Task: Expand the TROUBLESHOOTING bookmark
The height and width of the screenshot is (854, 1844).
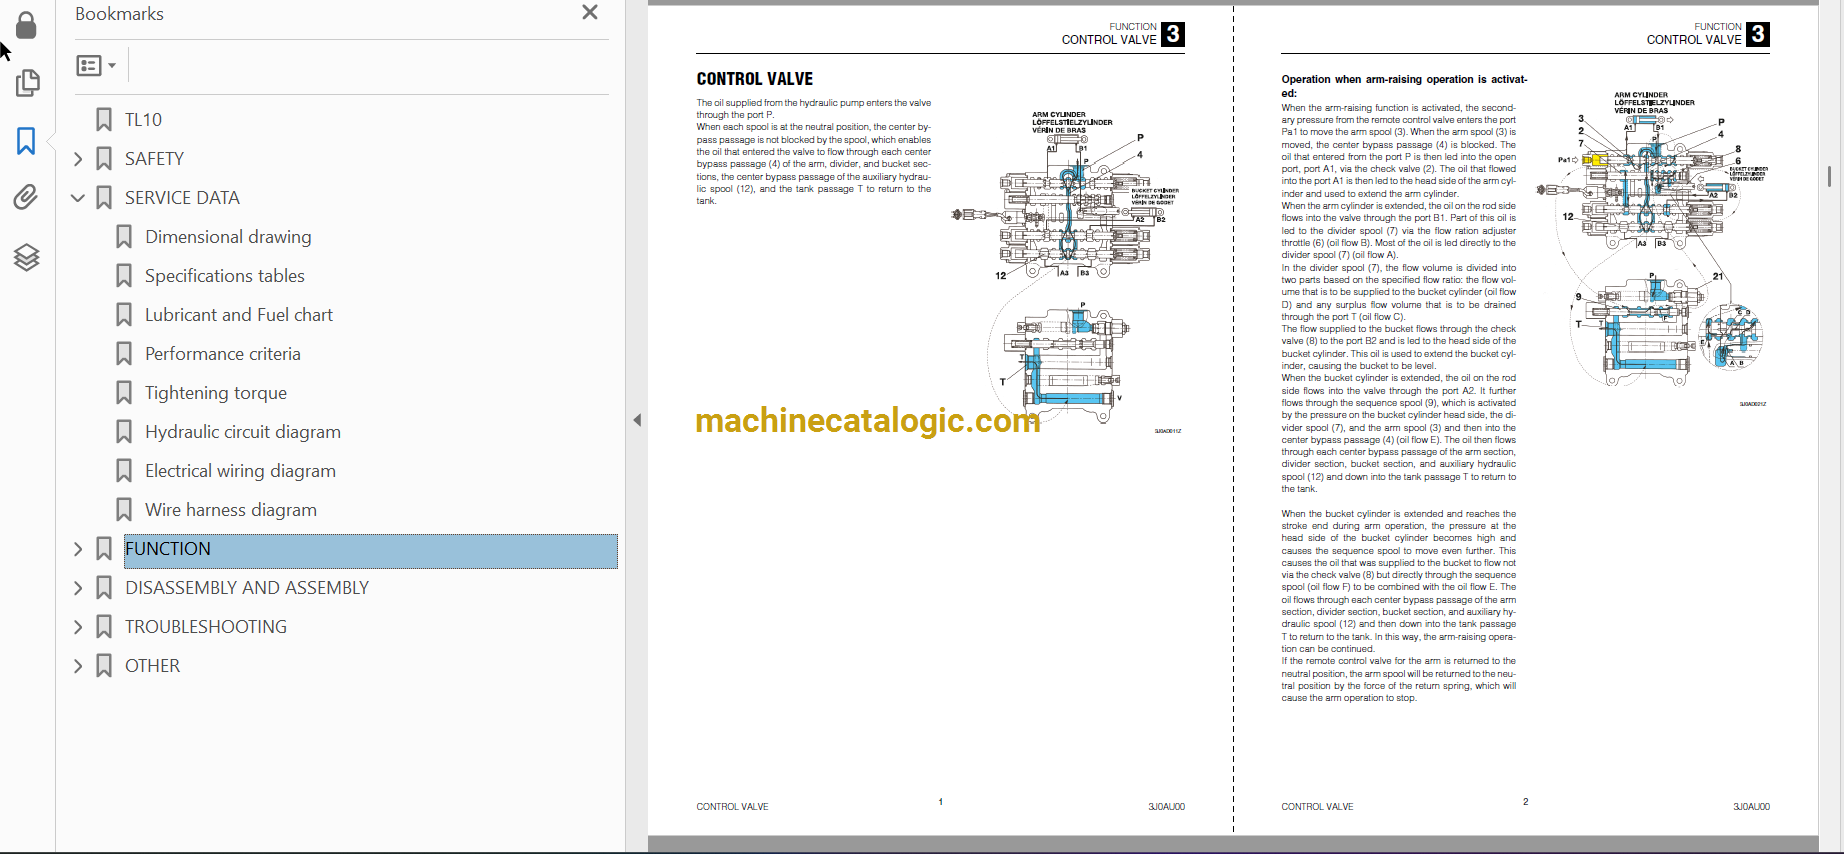Action: 78,627
